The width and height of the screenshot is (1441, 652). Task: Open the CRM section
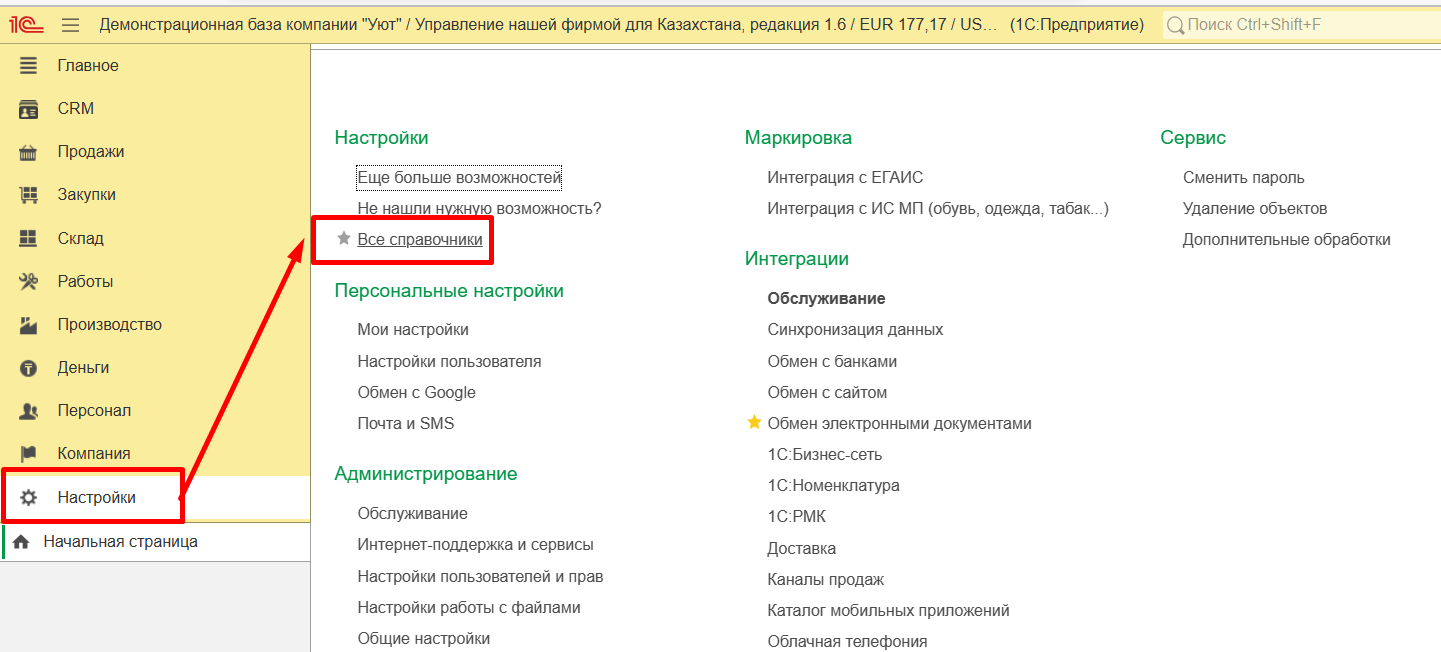coord(75,109)
